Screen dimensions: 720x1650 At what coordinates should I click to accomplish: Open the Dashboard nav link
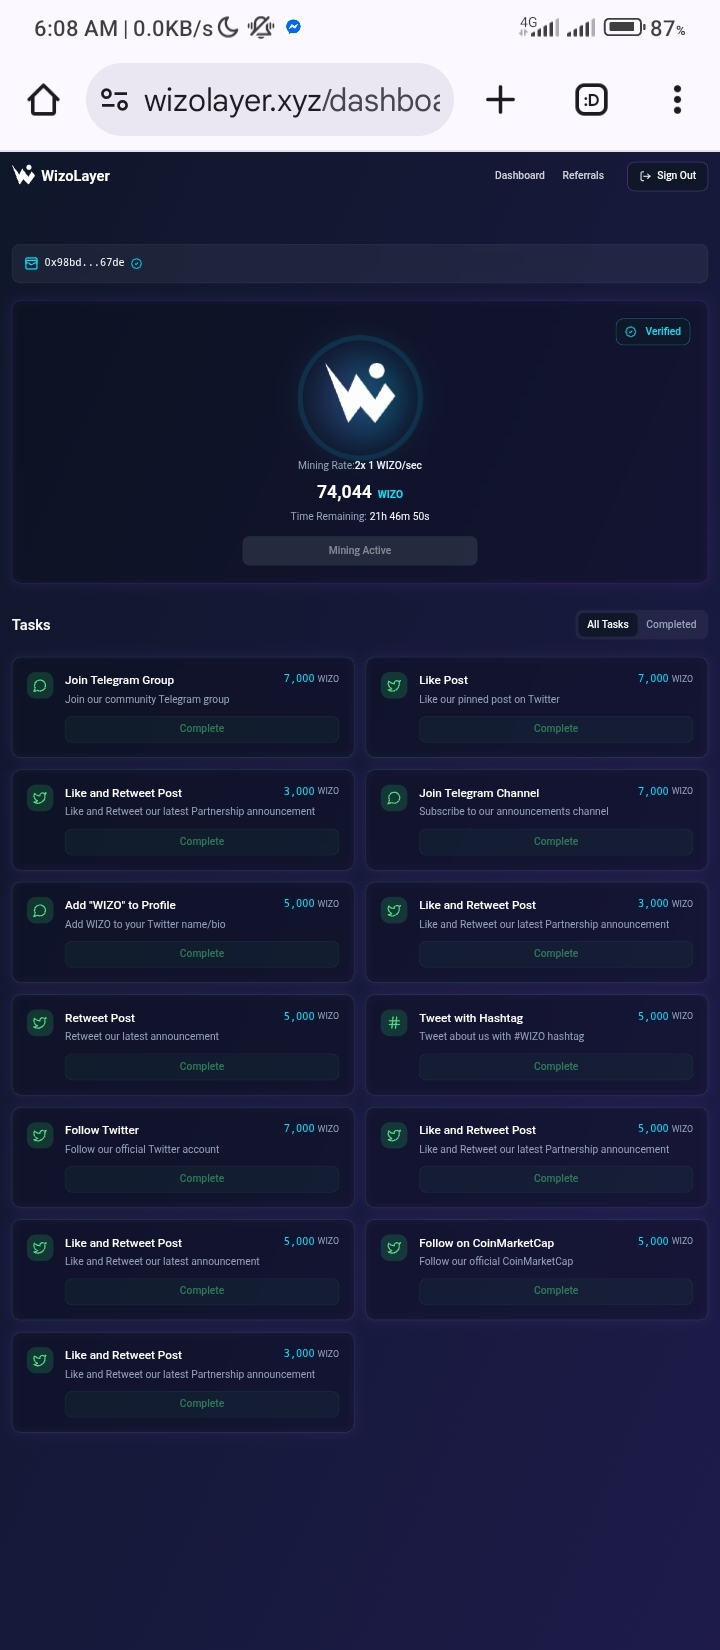coord(520,175)
